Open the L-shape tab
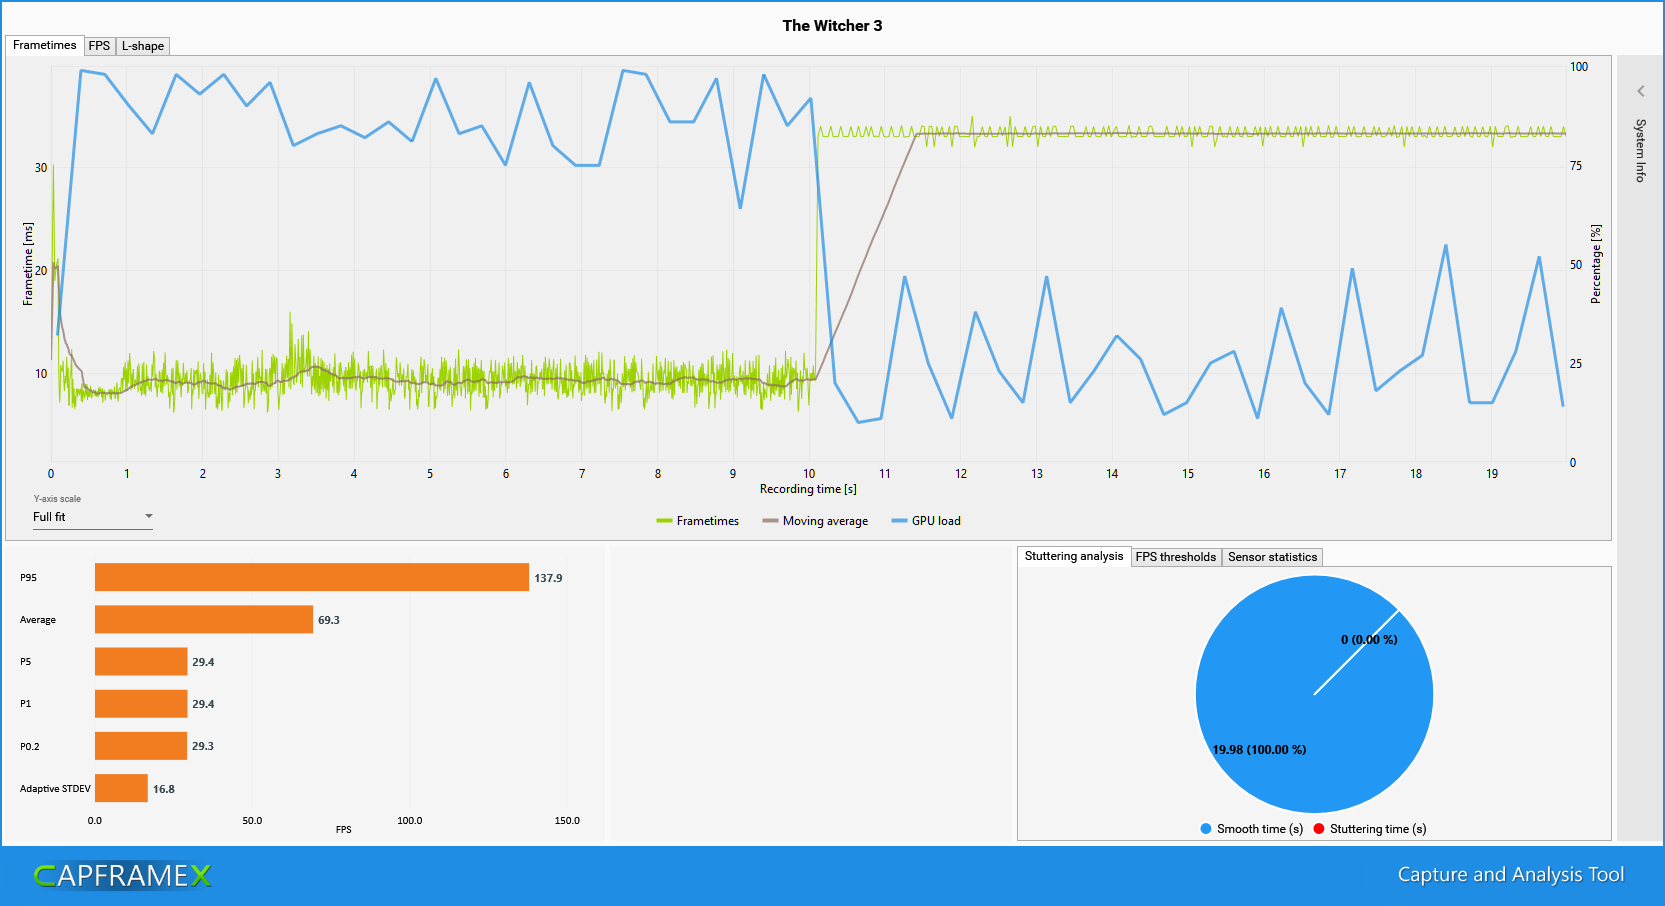The height and width of the screenshot is (906, 1665). (141, 45)
